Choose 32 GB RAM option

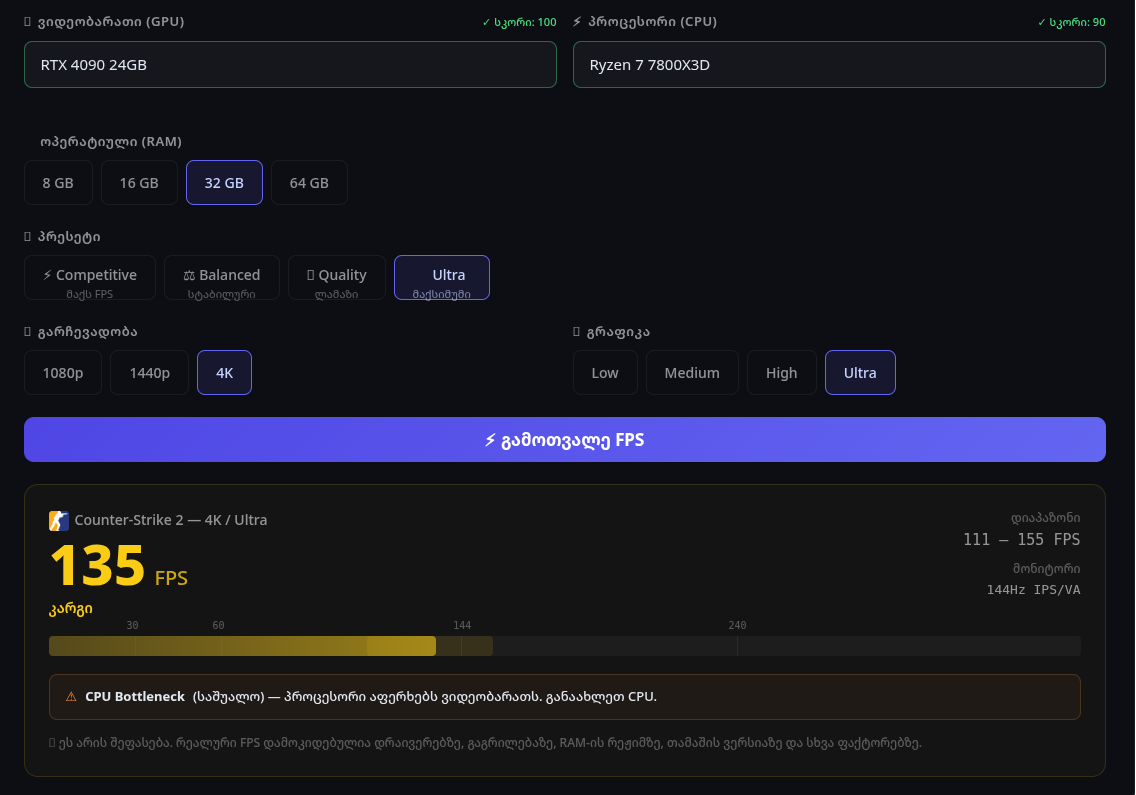[x=224, y=183]
